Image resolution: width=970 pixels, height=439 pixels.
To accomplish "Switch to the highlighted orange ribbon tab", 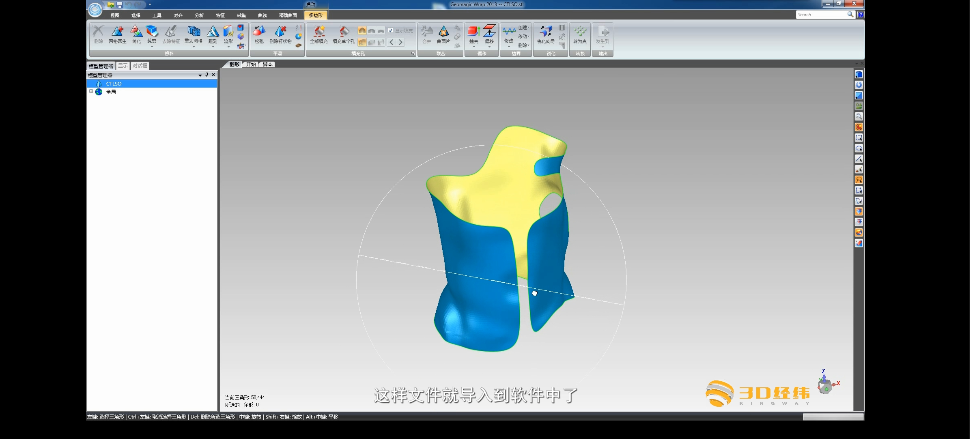I will (315, 16).
